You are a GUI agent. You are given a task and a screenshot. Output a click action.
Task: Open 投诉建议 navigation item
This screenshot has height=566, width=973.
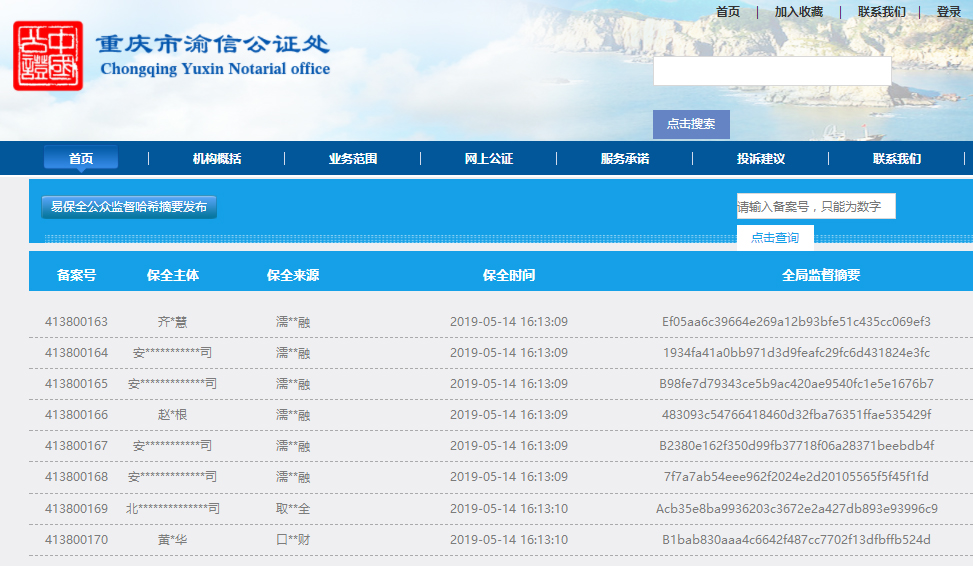click(760, 158)
